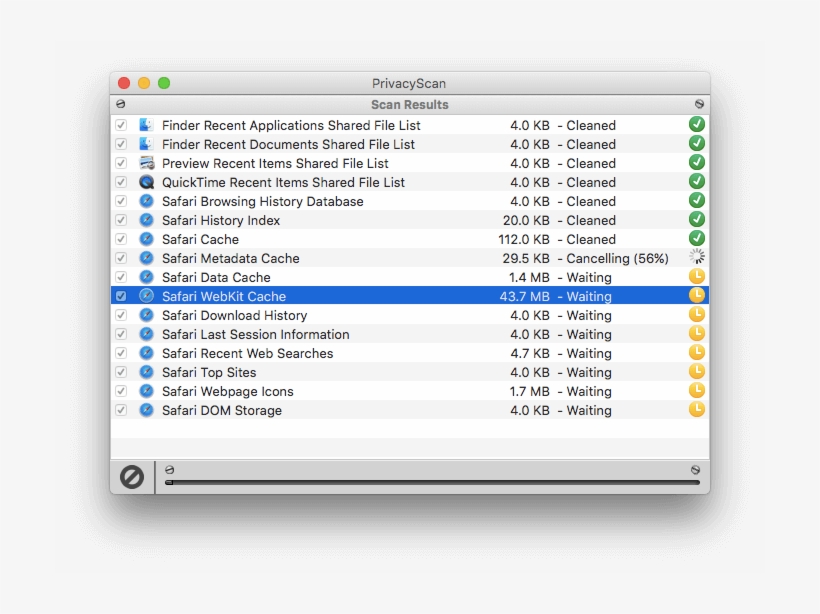Click Safari icon next to Safari Metadata Cache
Image resolution: width=820 pixels, height=614 pixels.
tap(146, 258)
